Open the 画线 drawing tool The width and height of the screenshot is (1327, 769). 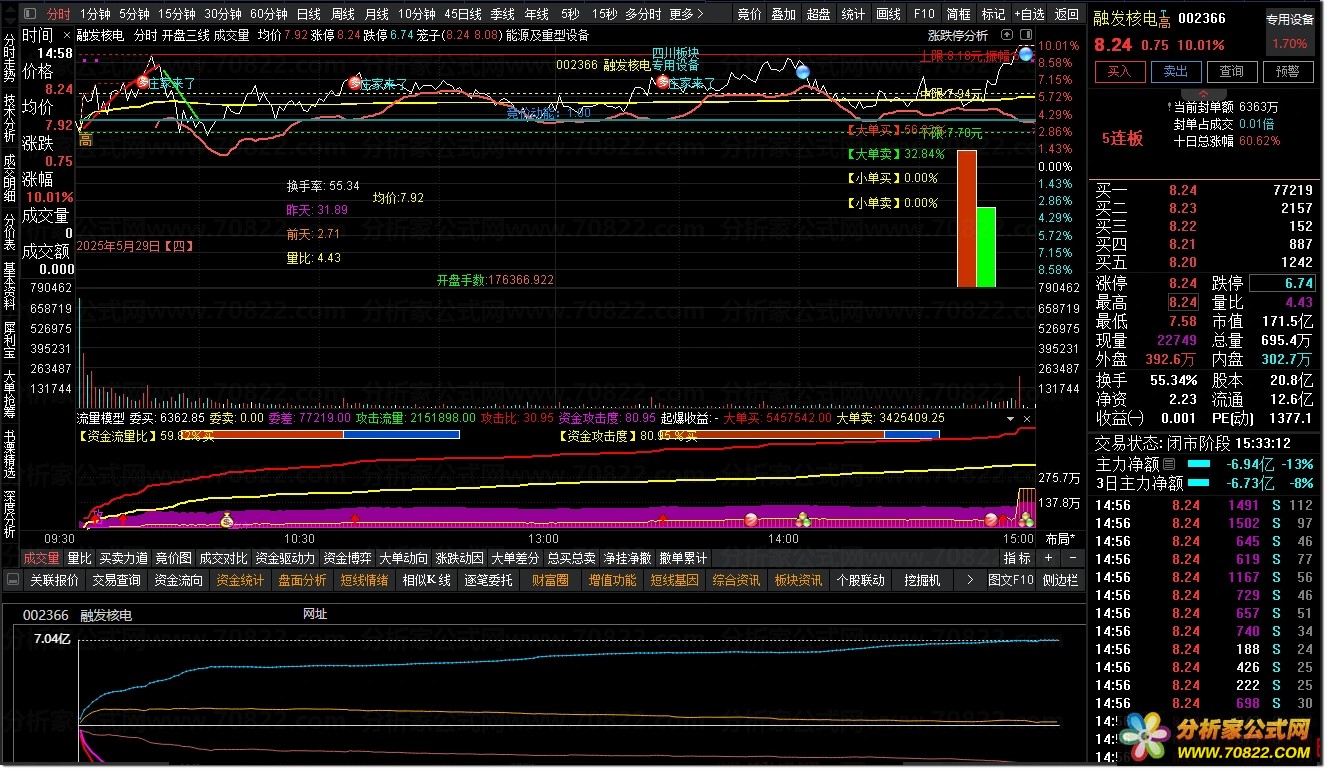(x=888, y=14)
